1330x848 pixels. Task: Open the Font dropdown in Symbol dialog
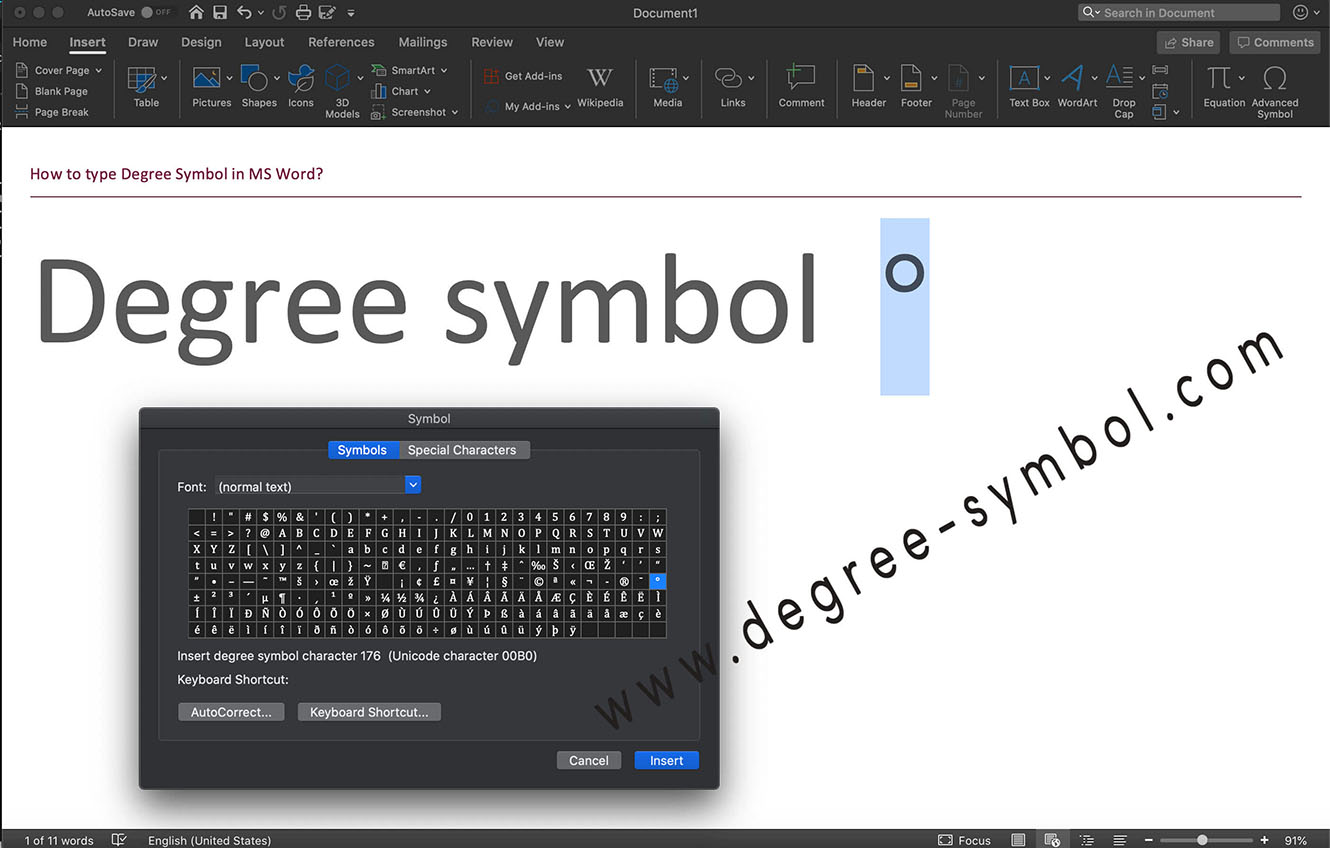(412, 484)
